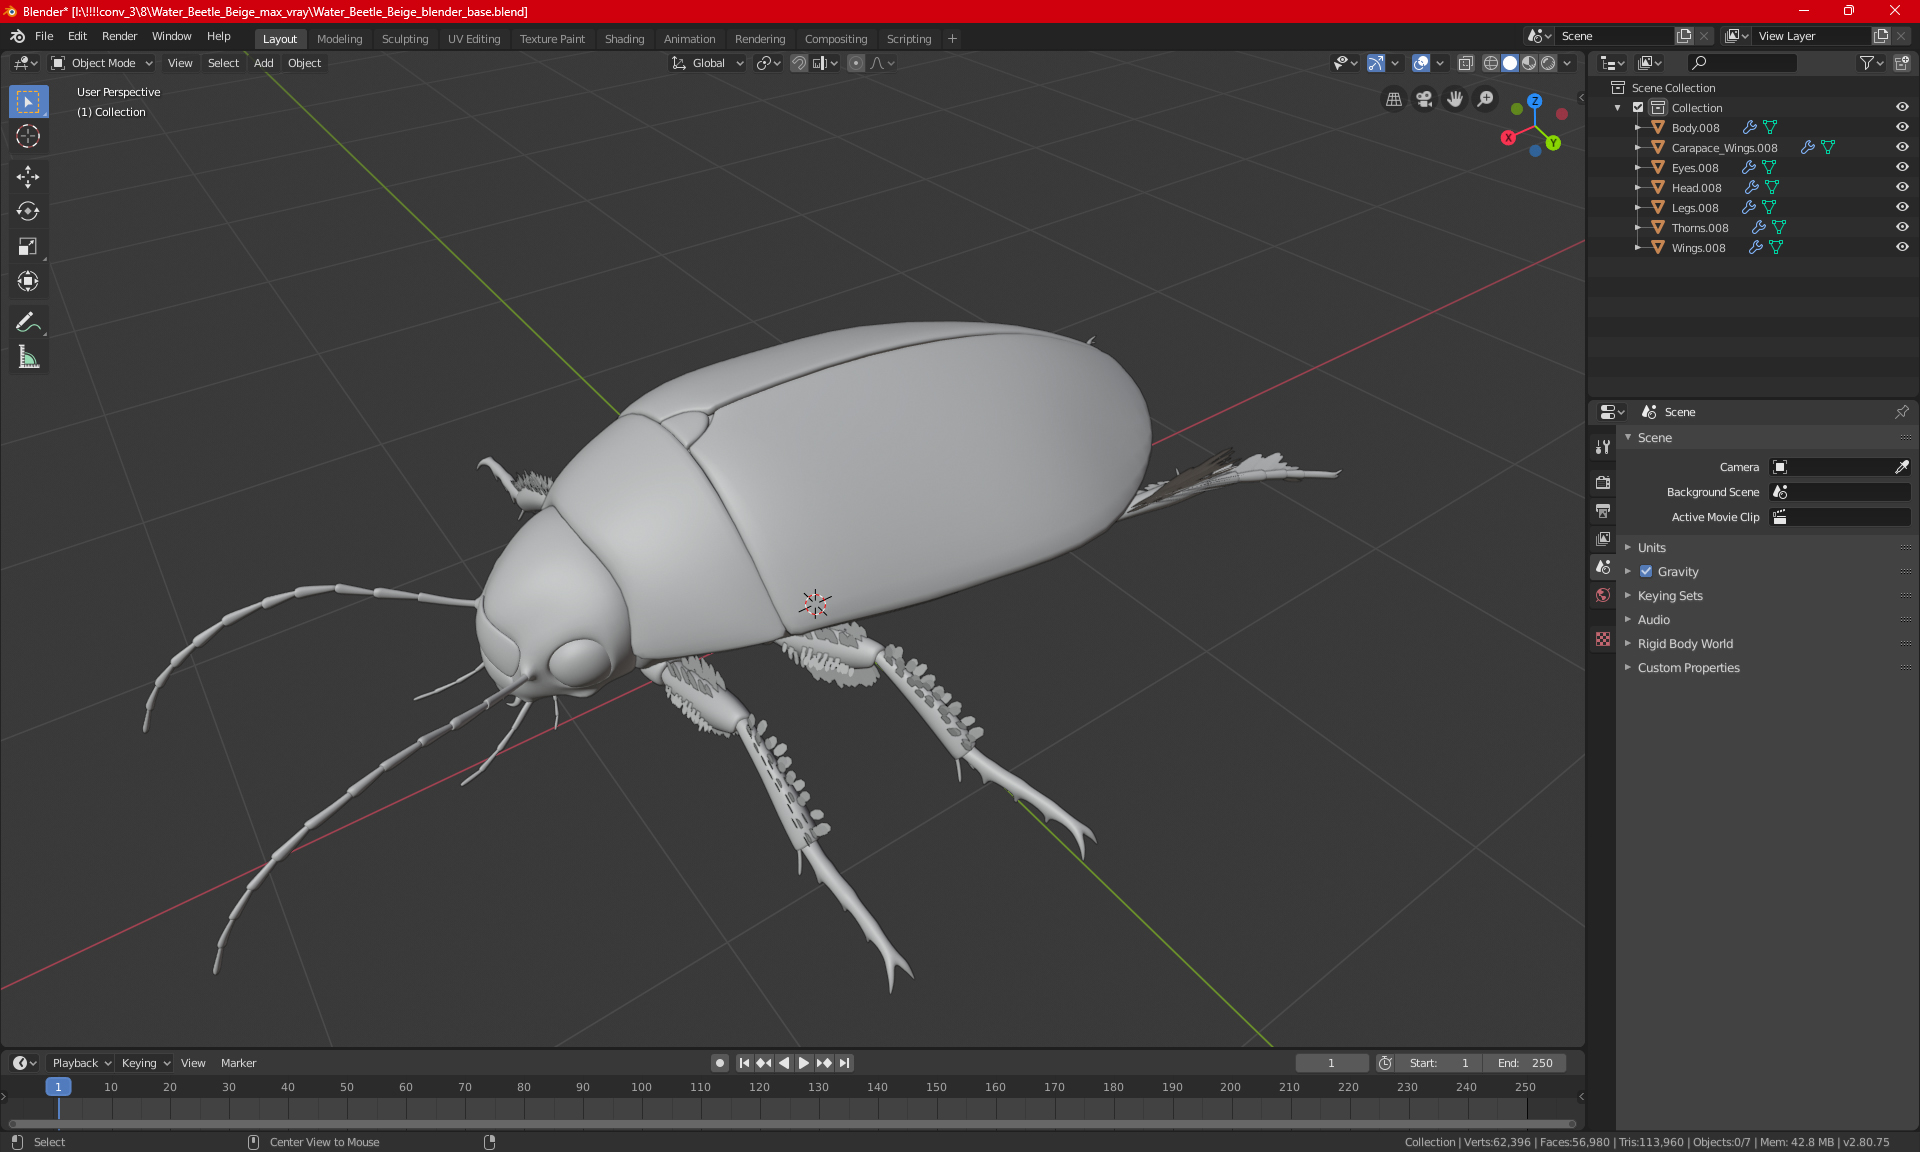Pick the Measure ruler tool
Screen dimensions: 1920x1152
pyautogui.click(x=28, y=357)
